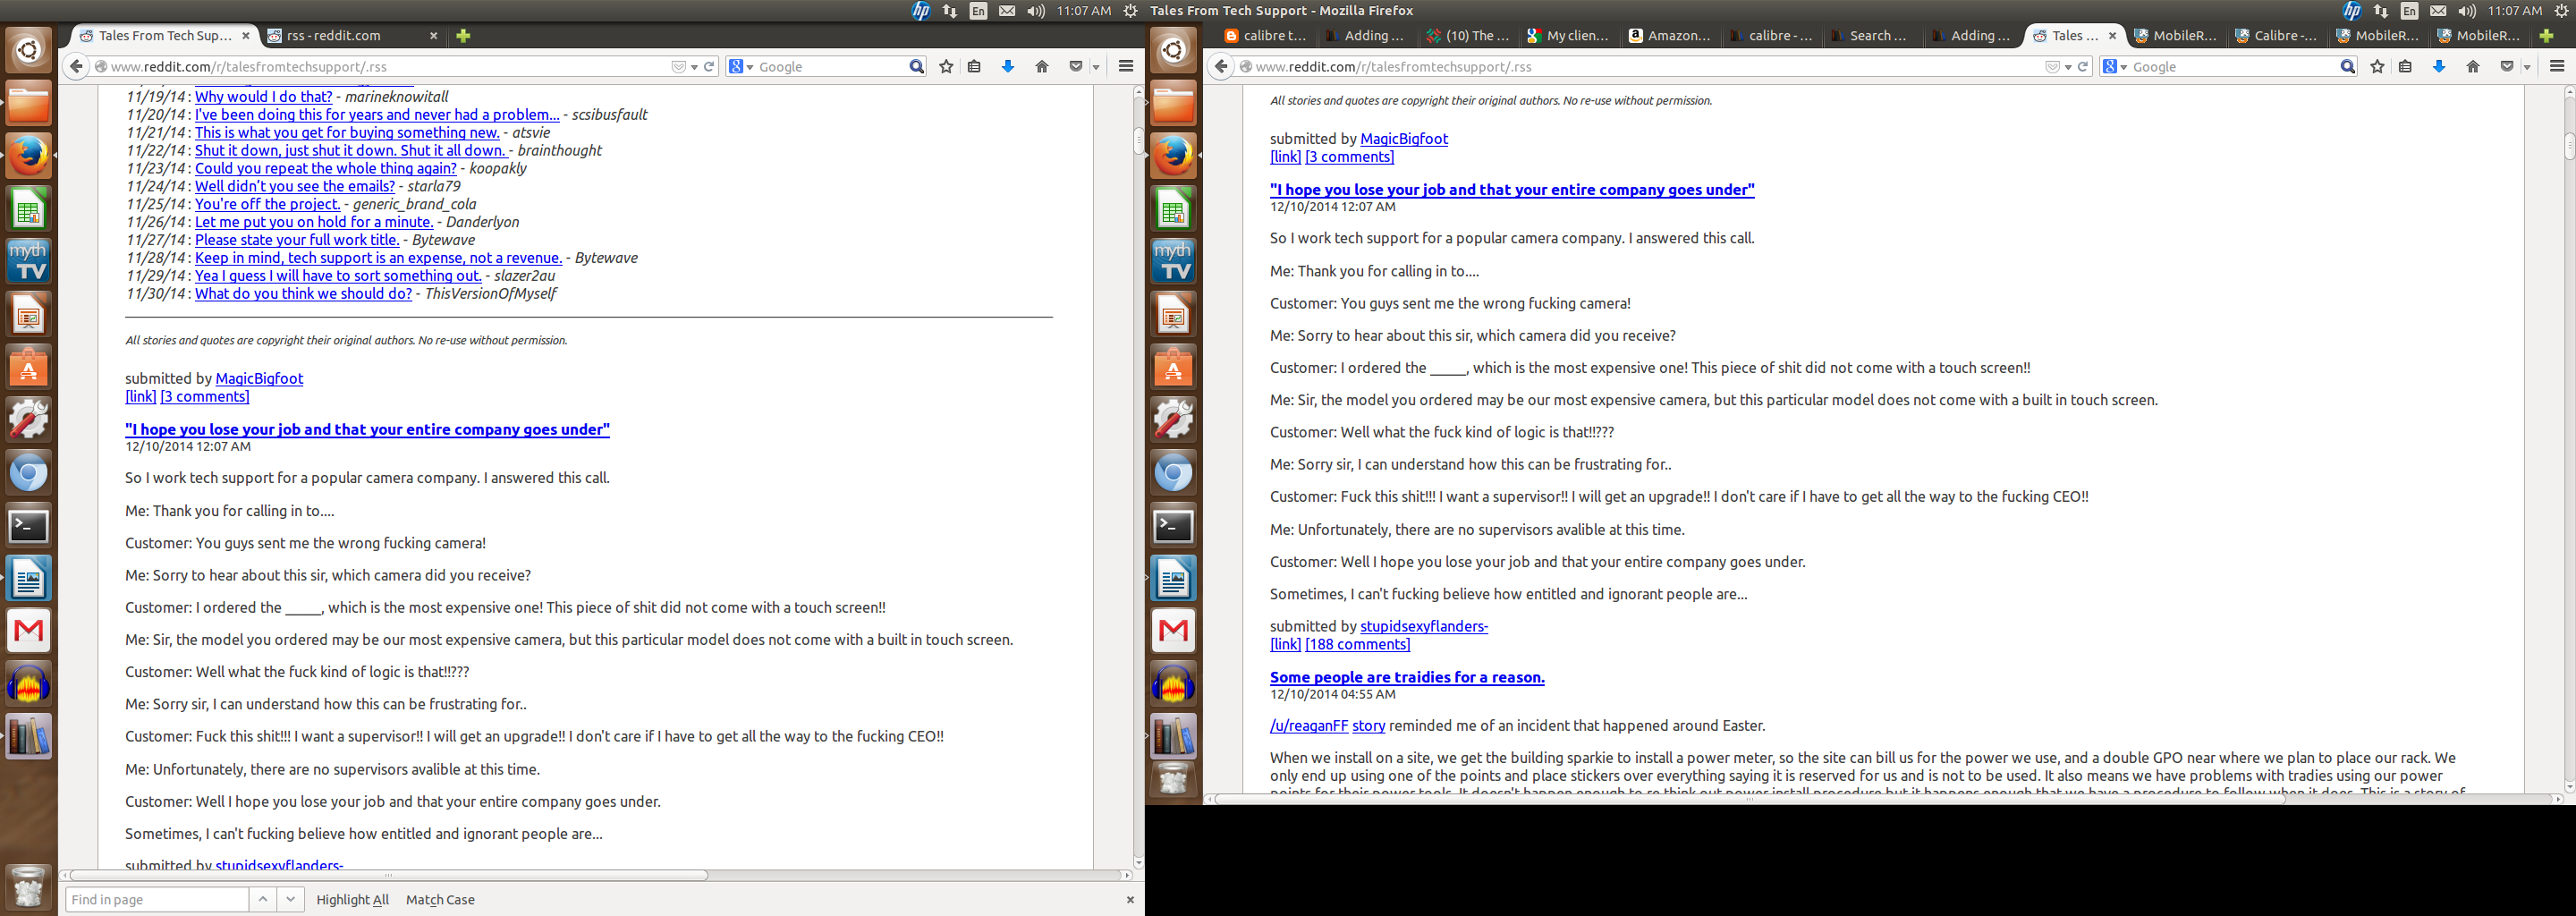
Task: Click Pocket icon in right Firefox toolbar
Action: pos(2507,66)
